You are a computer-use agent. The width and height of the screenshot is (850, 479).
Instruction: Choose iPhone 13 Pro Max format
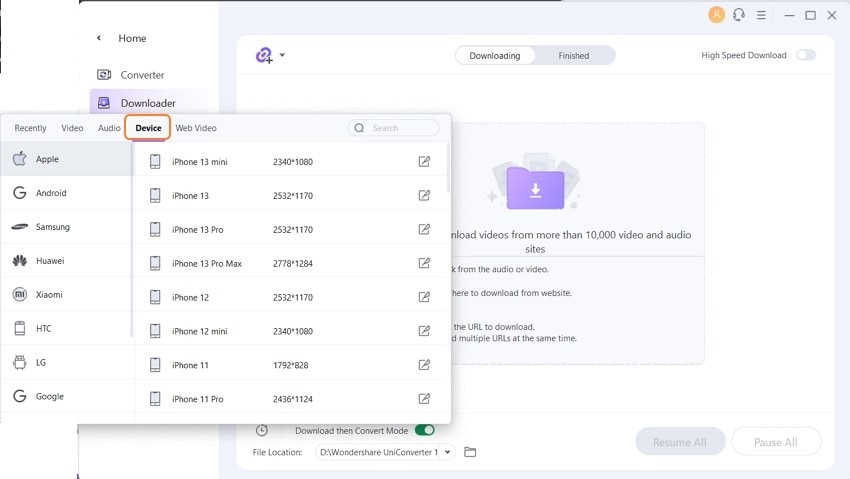[x=291, y=263]
